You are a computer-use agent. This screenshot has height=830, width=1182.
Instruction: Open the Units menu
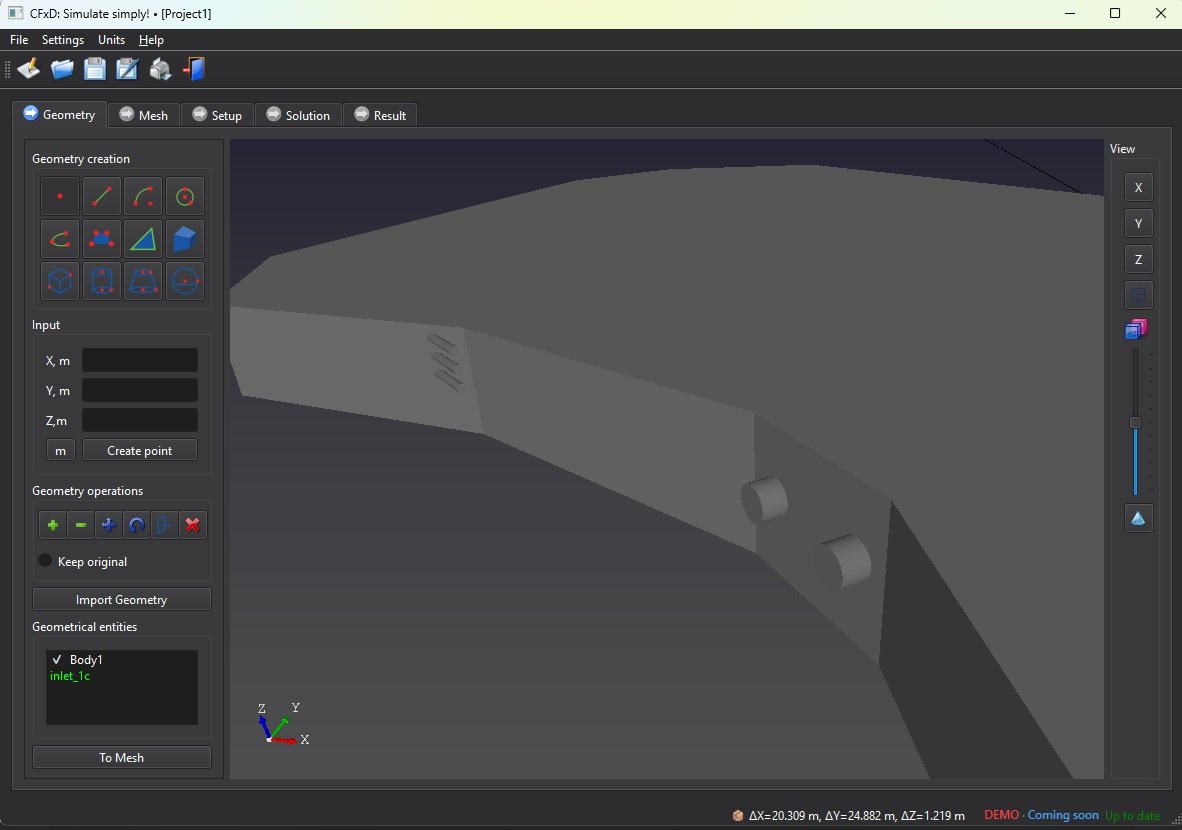pyautogui.click(x=111, y=40)
